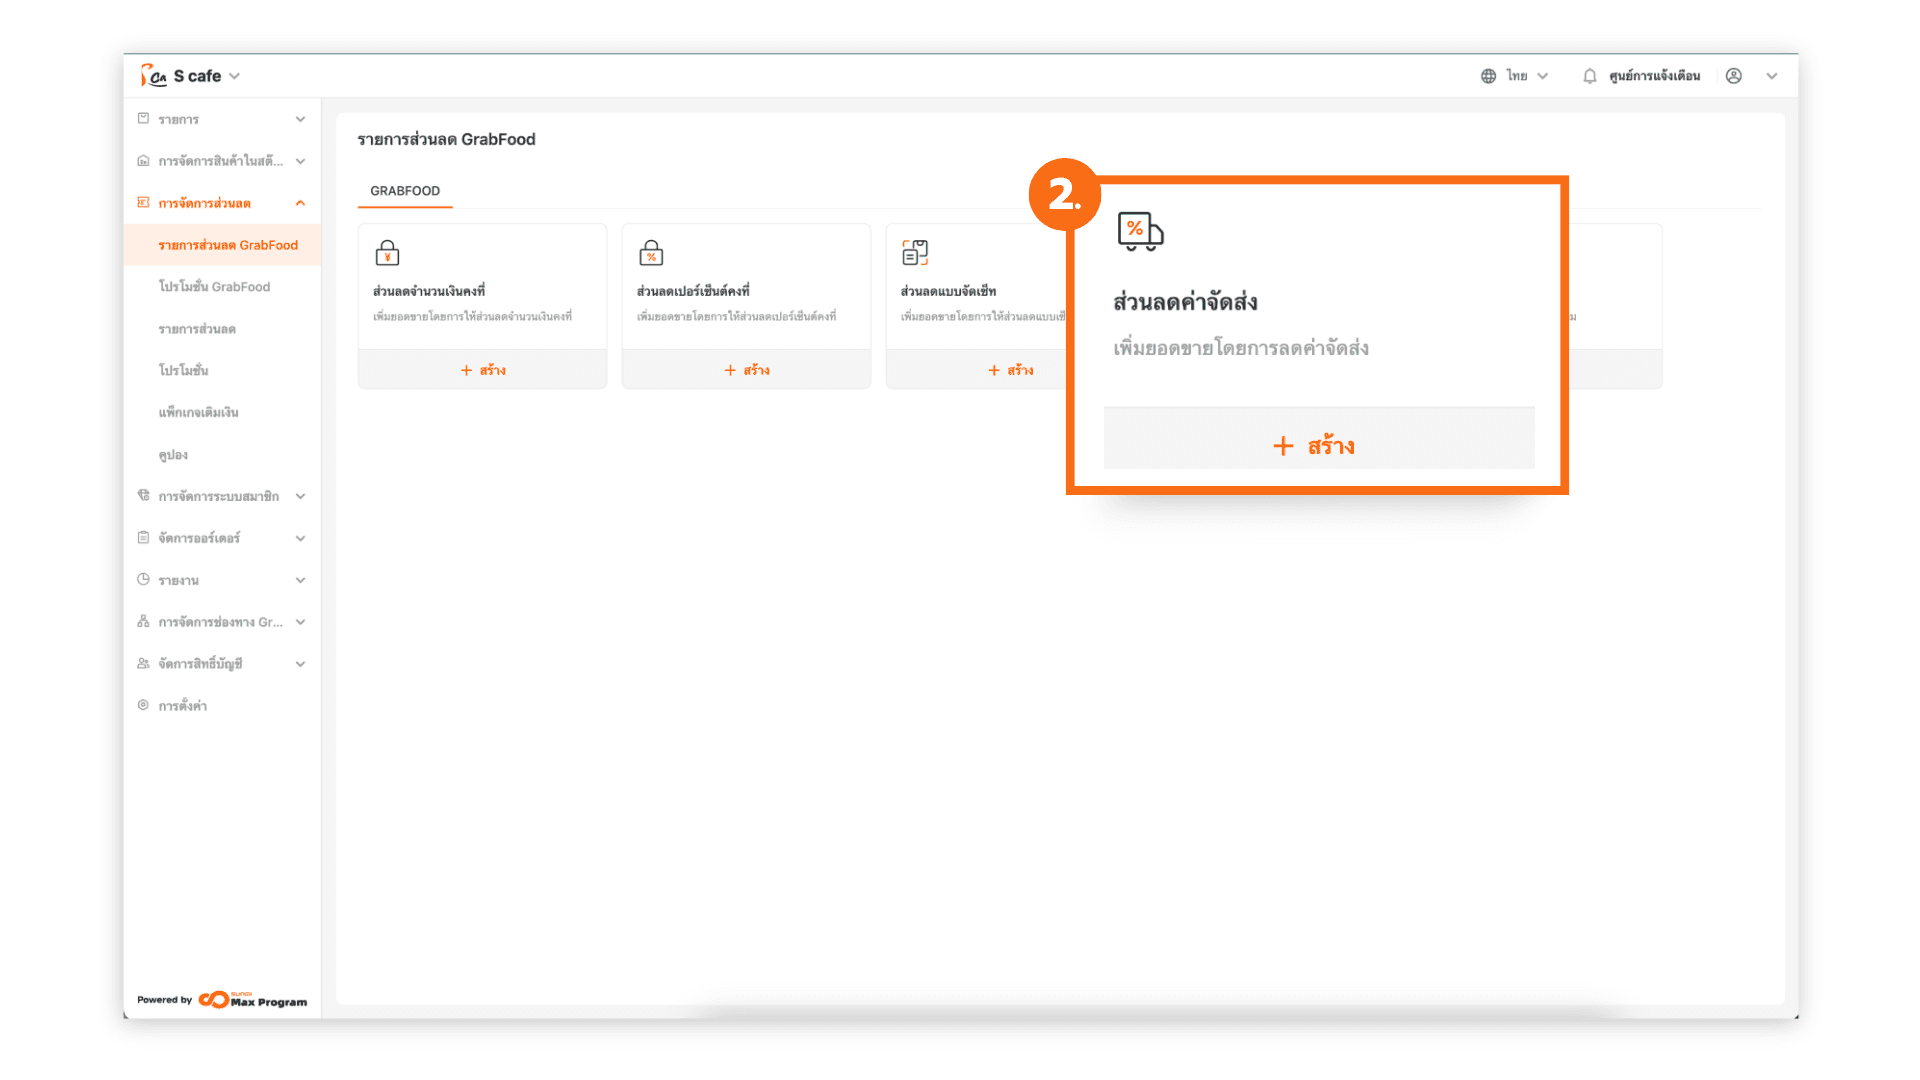Screen dimensions: 1920x1080
Task: Click the user account profile icon
Action: (1734, 76)
